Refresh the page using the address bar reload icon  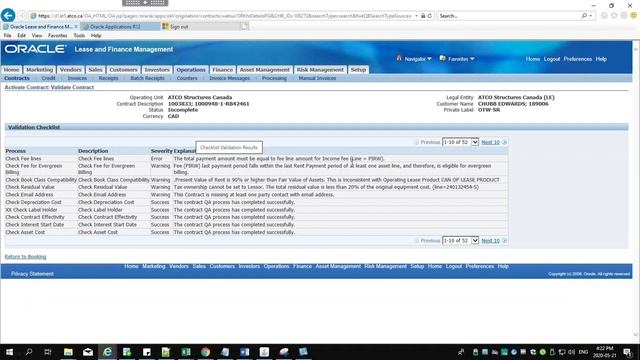(x=429, y=16)
